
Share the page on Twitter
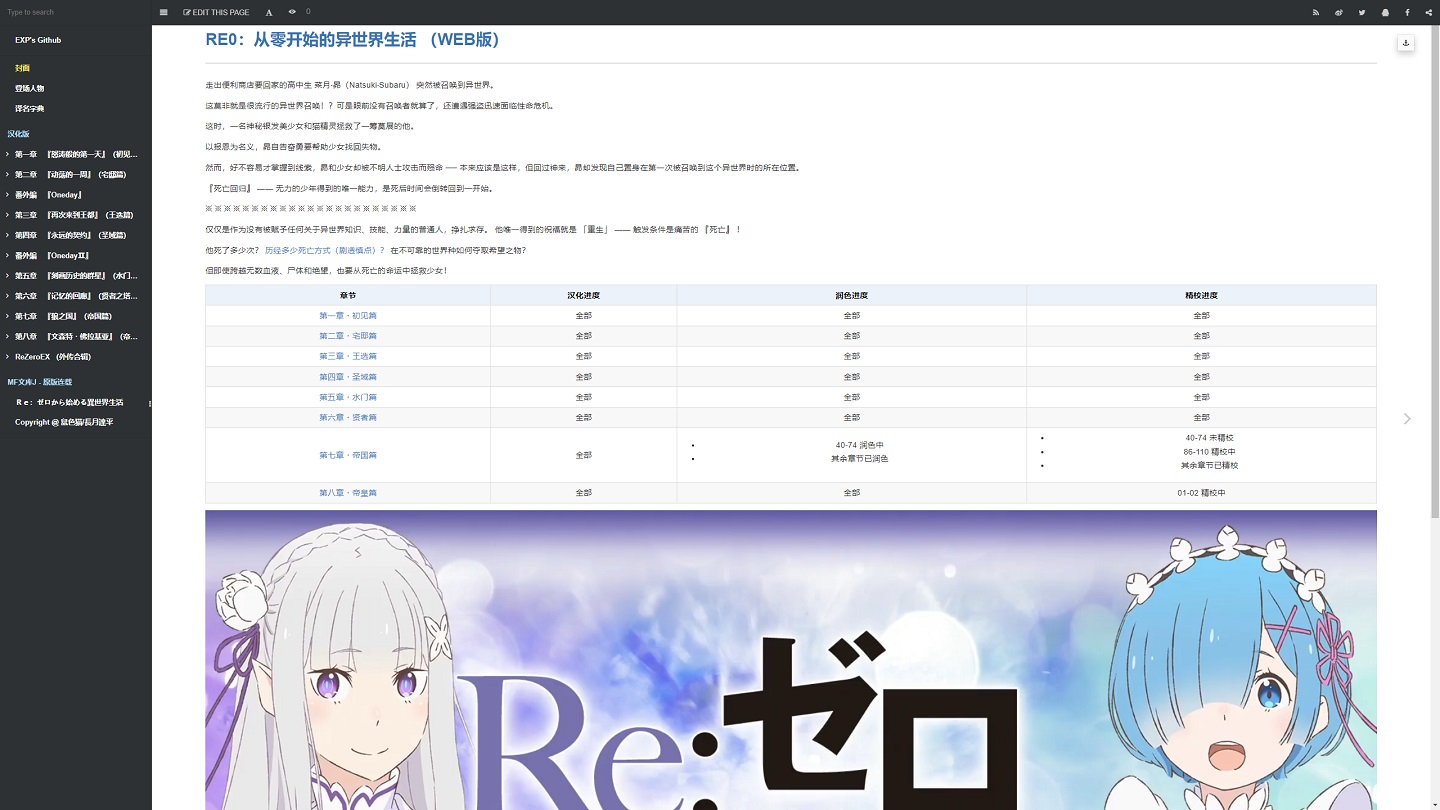click(x=1362, y=12)
